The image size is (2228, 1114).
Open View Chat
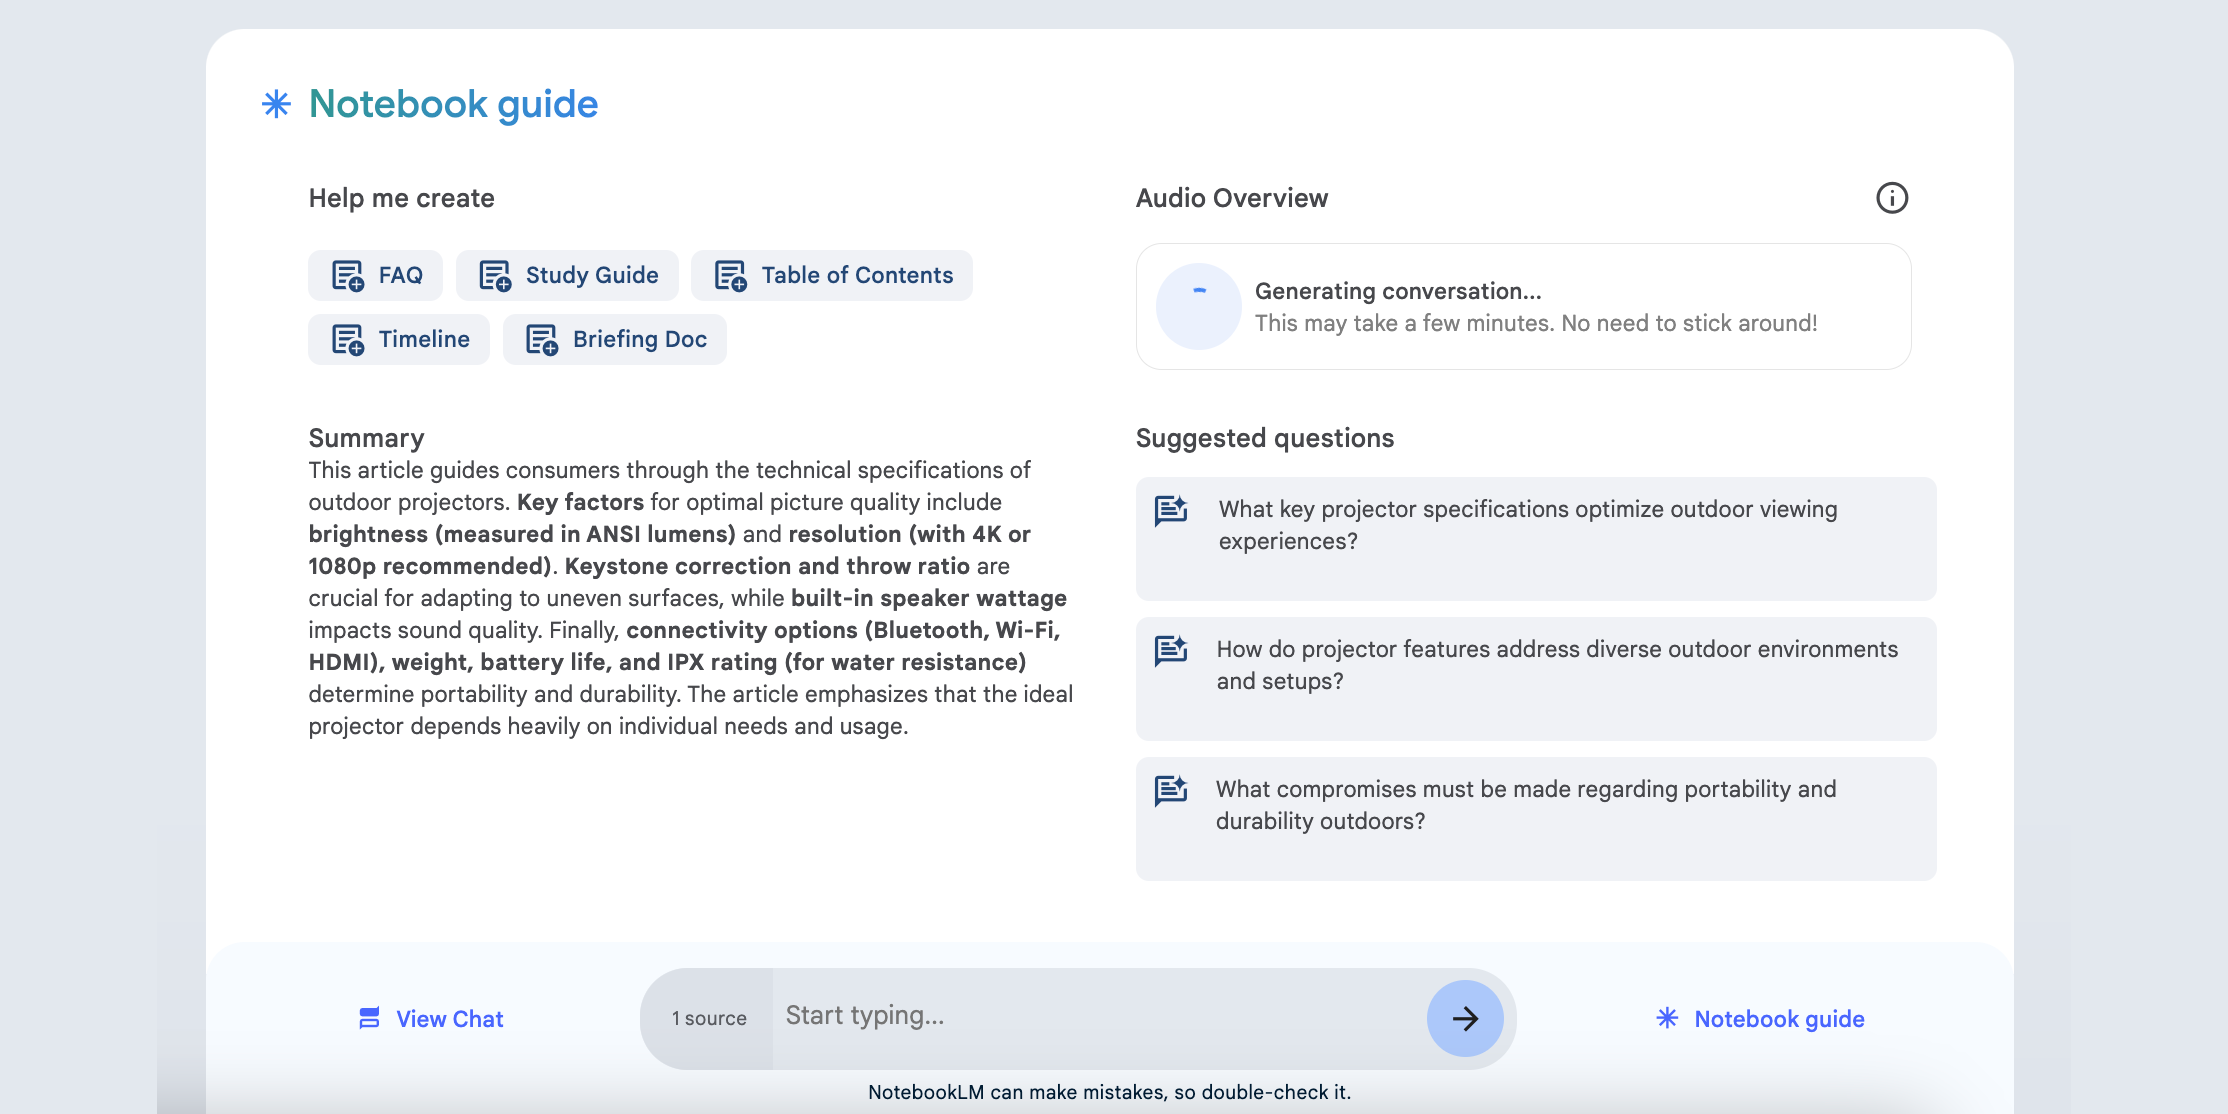[431, 1018]
